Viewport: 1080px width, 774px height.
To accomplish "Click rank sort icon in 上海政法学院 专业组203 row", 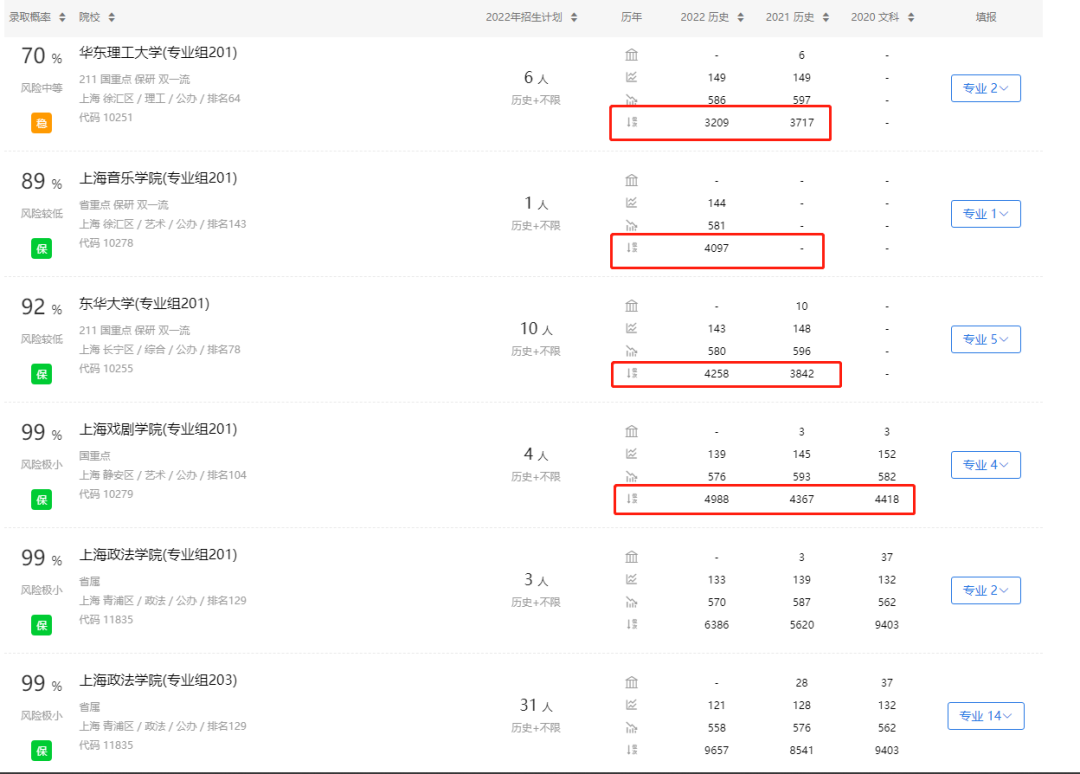I will point(631,749).
